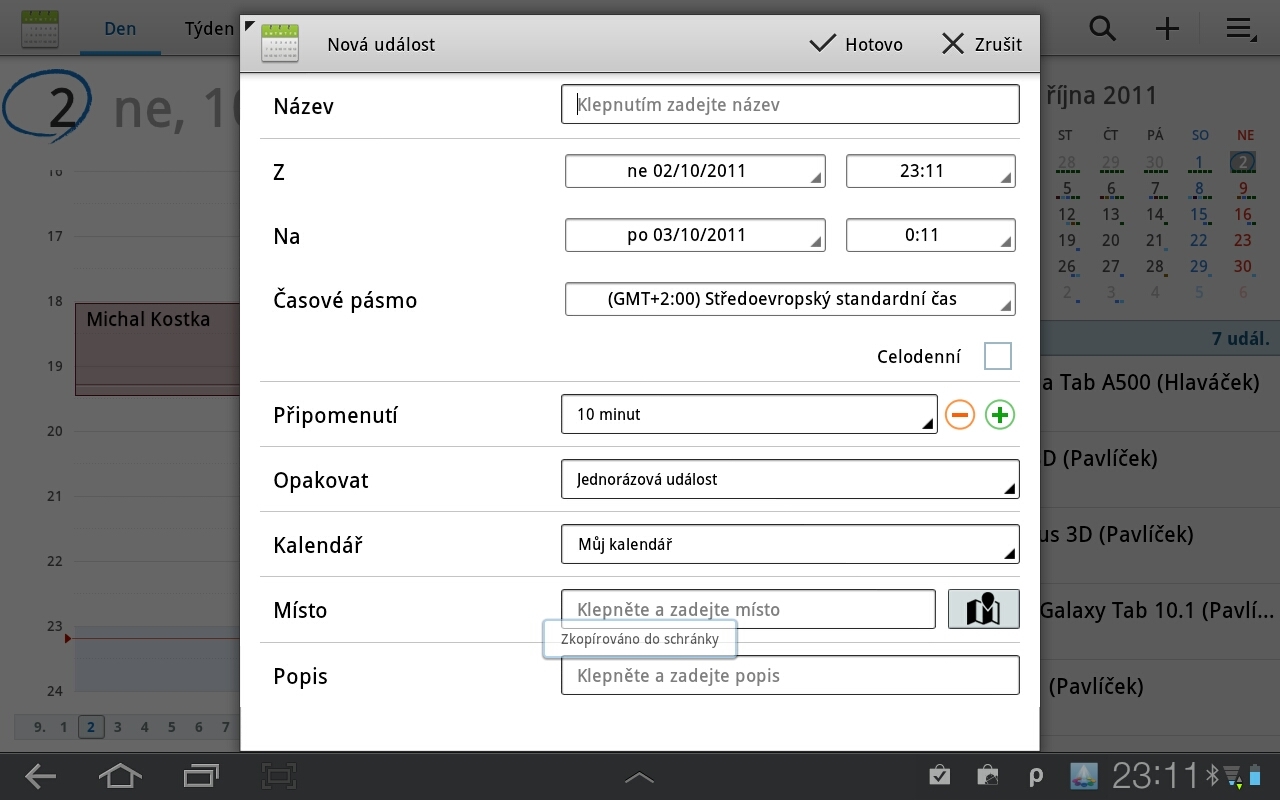1280x800 pixels.
Task: Open Kalendář dropdown showing Můj kalendář
Action: click(790, 544)
